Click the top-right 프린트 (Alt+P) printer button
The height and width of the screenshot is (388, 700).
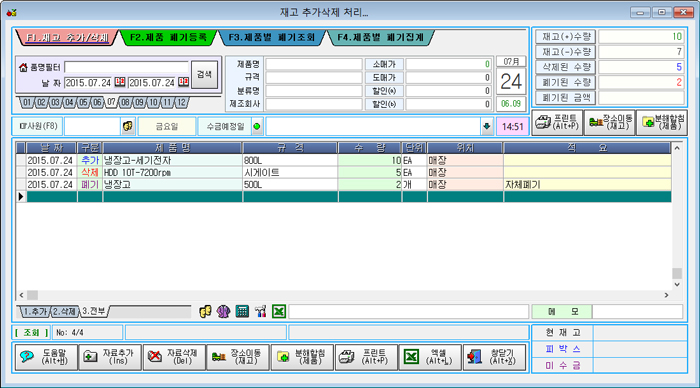(557, 122)
